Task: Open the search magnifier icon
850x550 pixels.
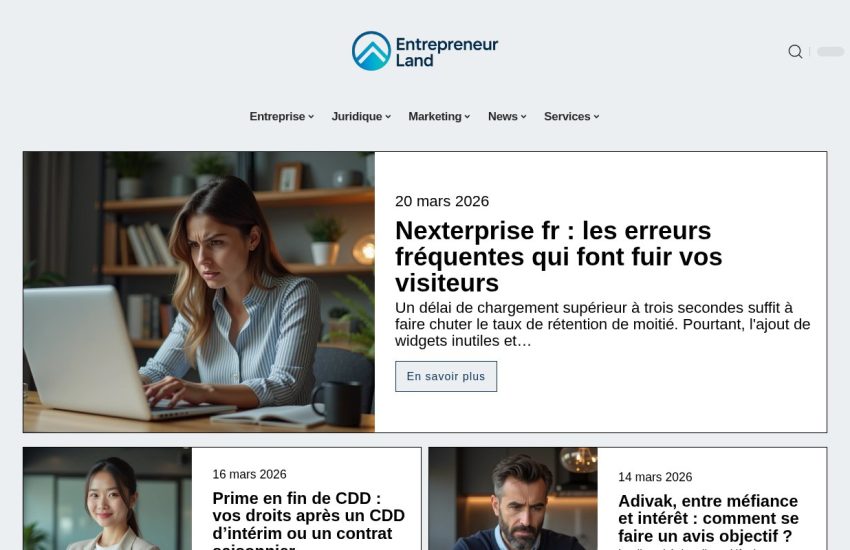Action: [795, 51]
